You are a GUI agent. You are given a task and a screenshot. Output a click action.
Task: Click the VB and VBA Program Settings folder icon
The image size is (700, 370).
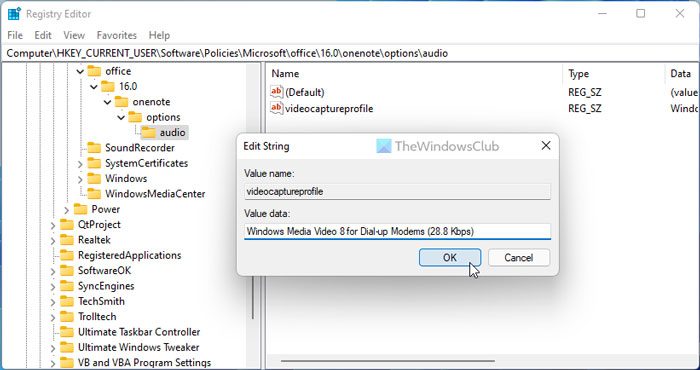(x=67, y=362)
